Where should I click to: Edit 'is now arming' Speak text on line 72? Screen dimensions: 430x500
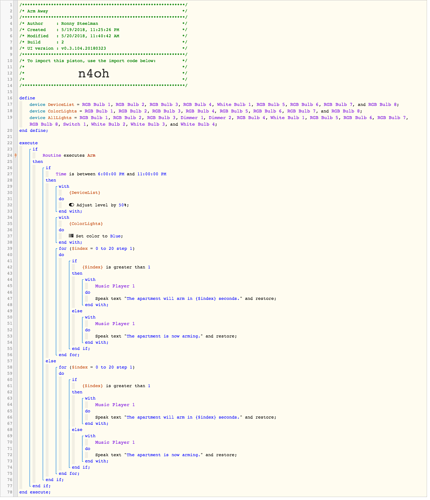(166, 455)
